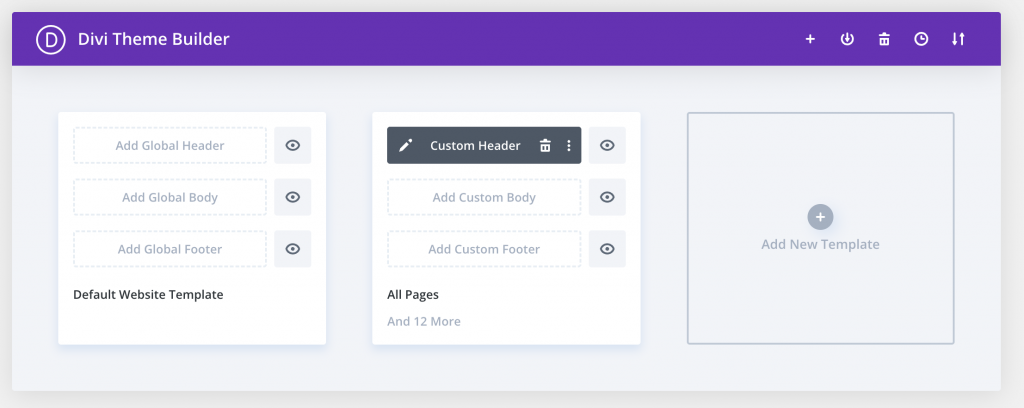Click Add Global Footer area

[x=170, y=250]
